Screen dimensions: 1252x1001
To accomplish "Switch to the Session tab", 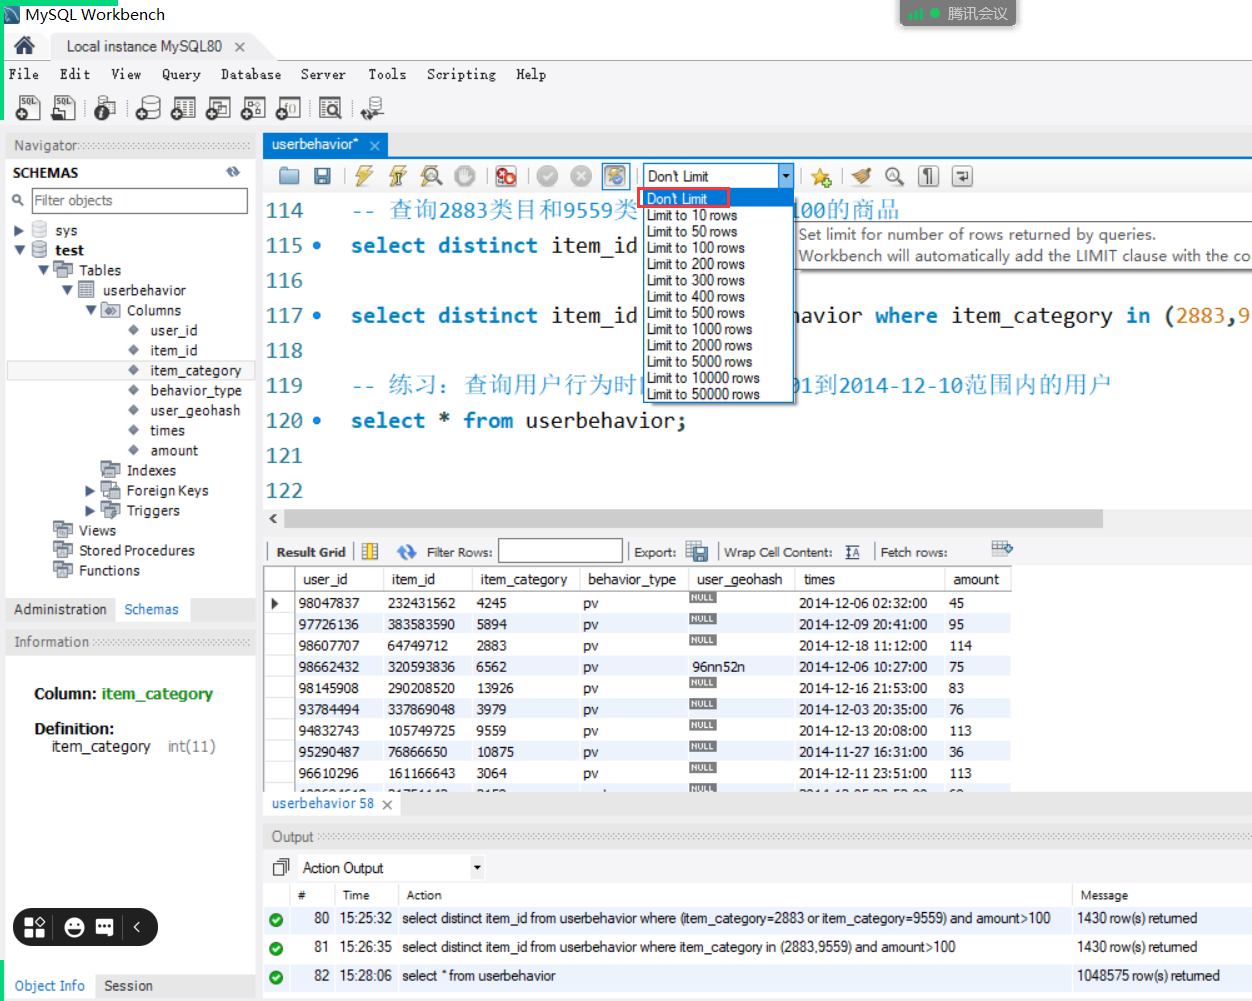I will tap(128, 985).
